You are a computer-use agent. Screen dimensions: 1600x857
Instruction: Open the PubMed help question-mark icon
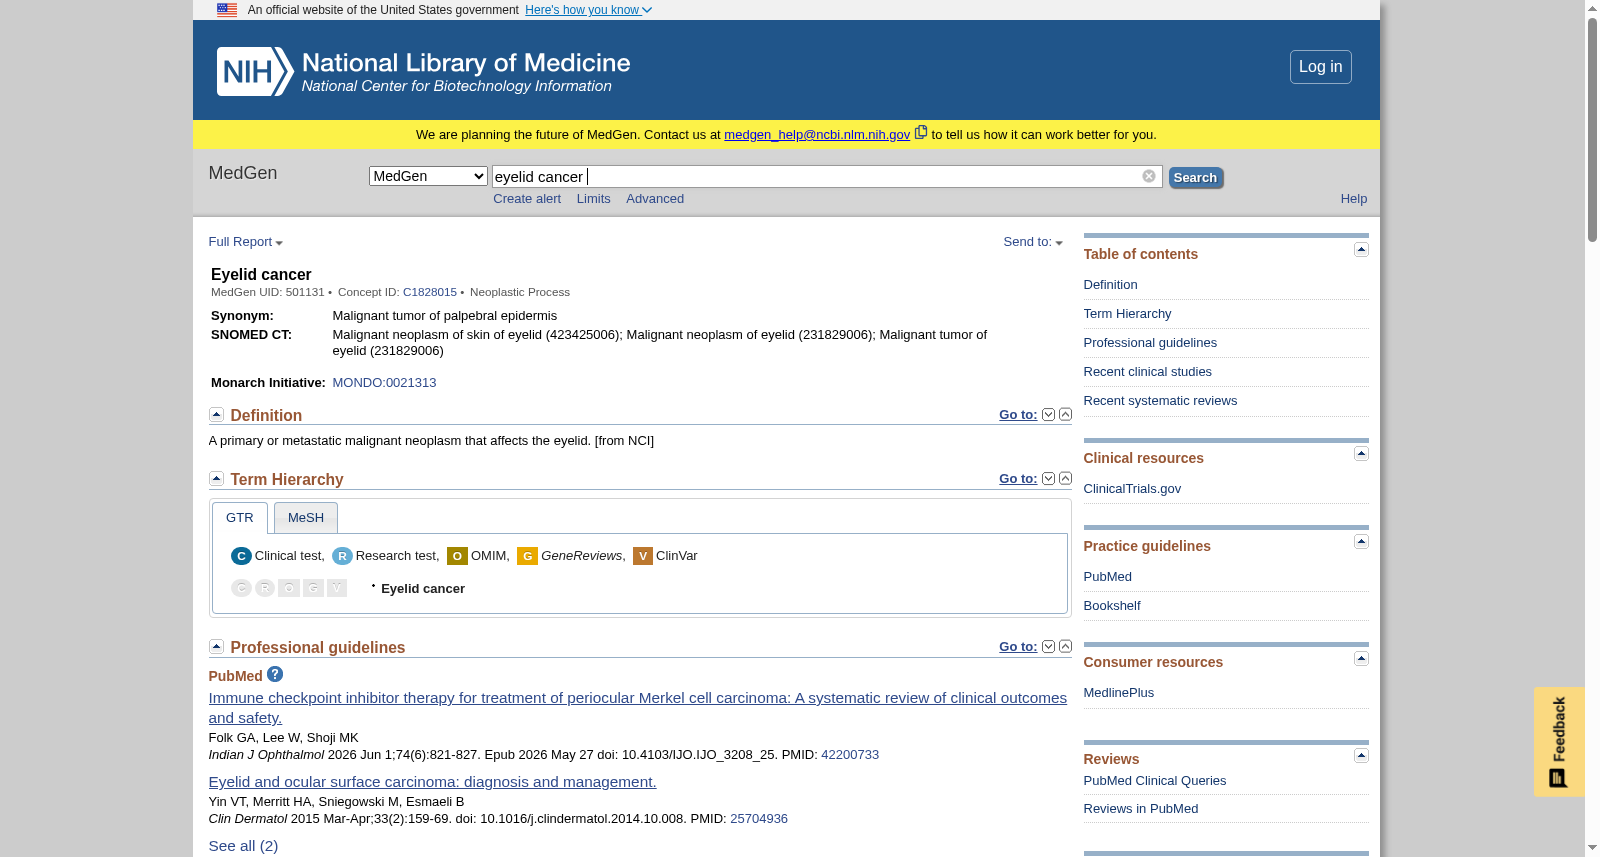coord(275,674)
